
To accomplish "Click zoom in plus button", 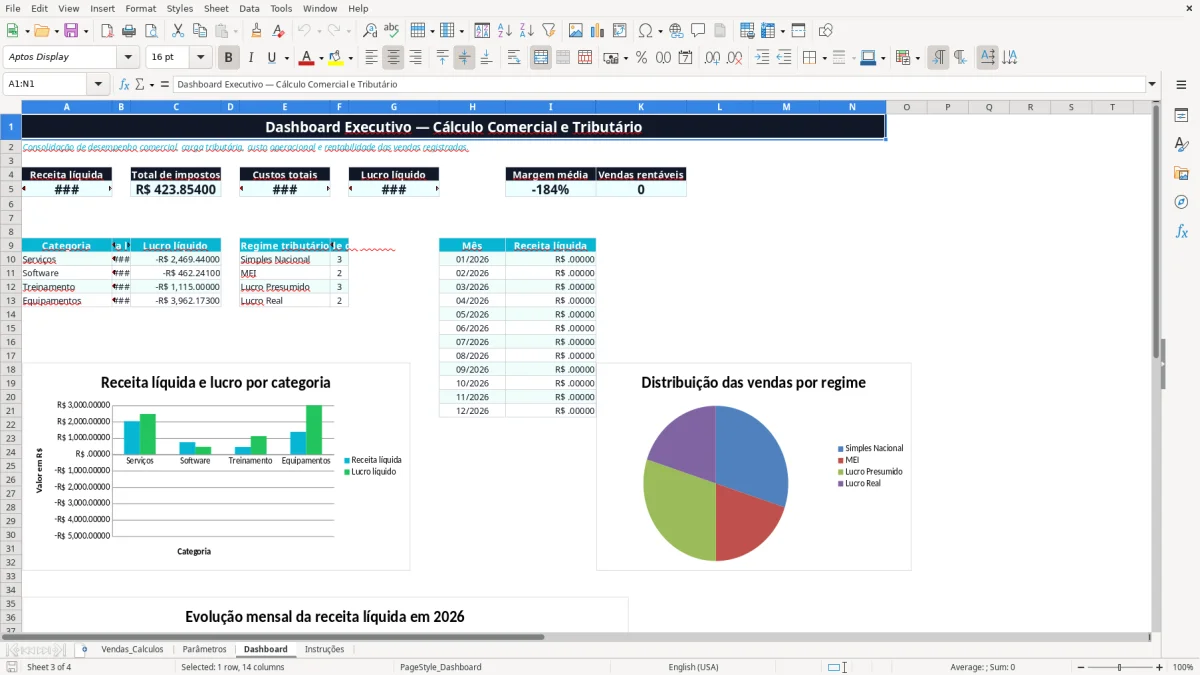I will click(x=1159, y=667).
